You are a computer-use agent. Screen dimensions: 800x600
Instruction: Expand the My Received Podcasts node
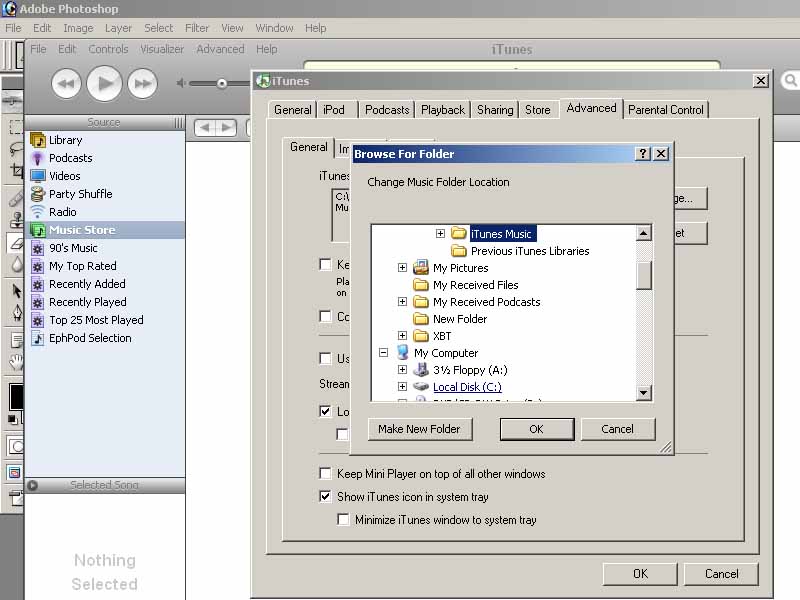tap(403, 302)
